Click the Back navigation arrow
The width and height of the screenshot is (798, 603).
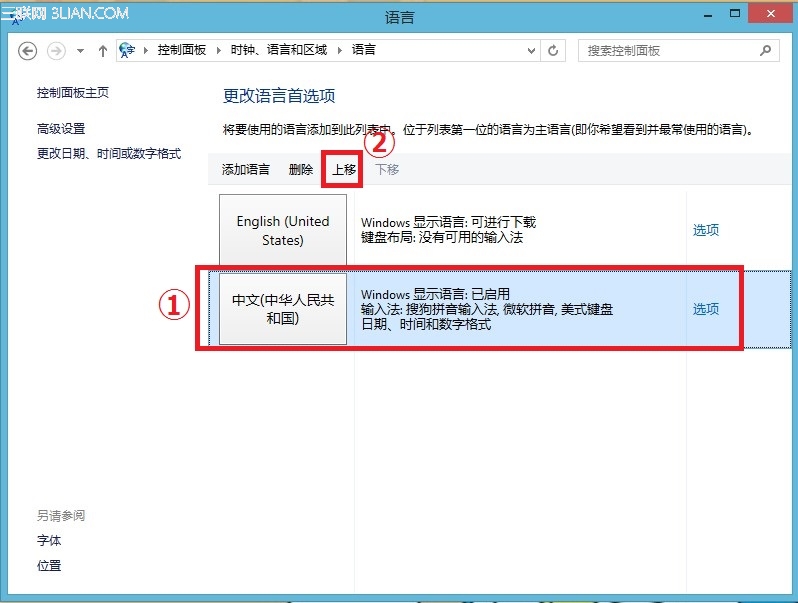coord(27,51)
